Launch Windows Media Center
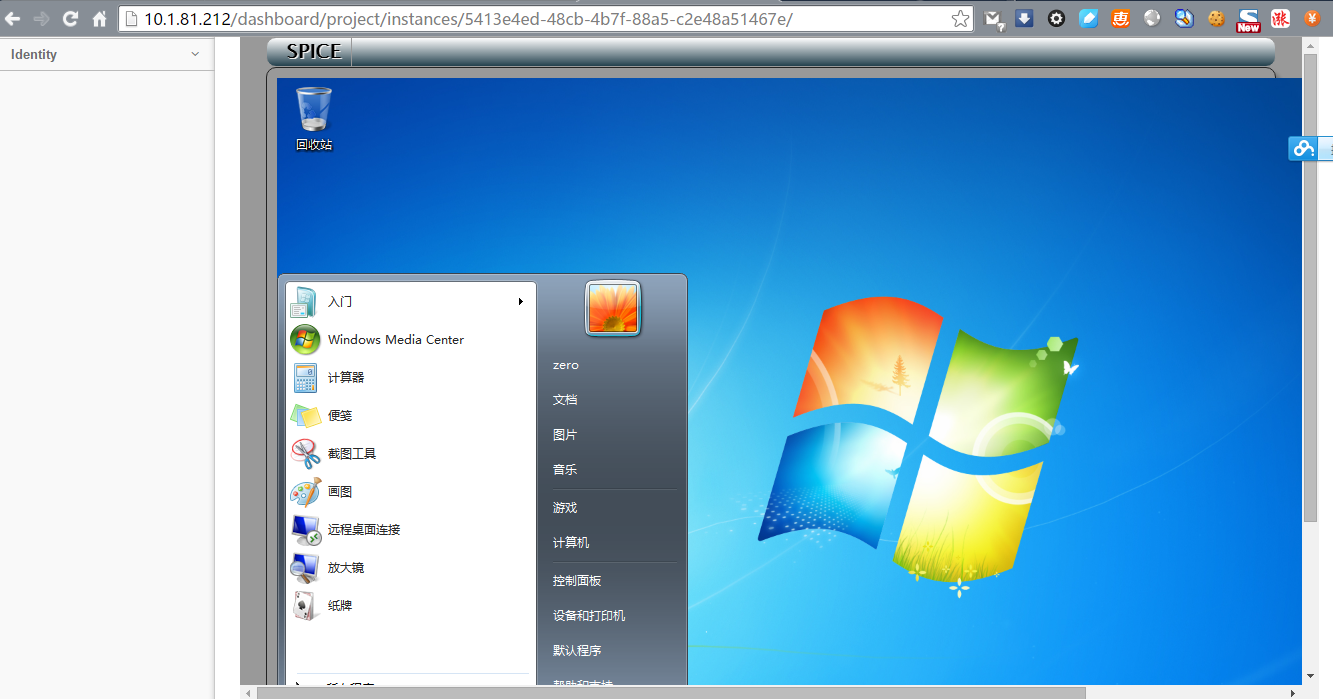The image size is (1333, 699). (411, 339)
